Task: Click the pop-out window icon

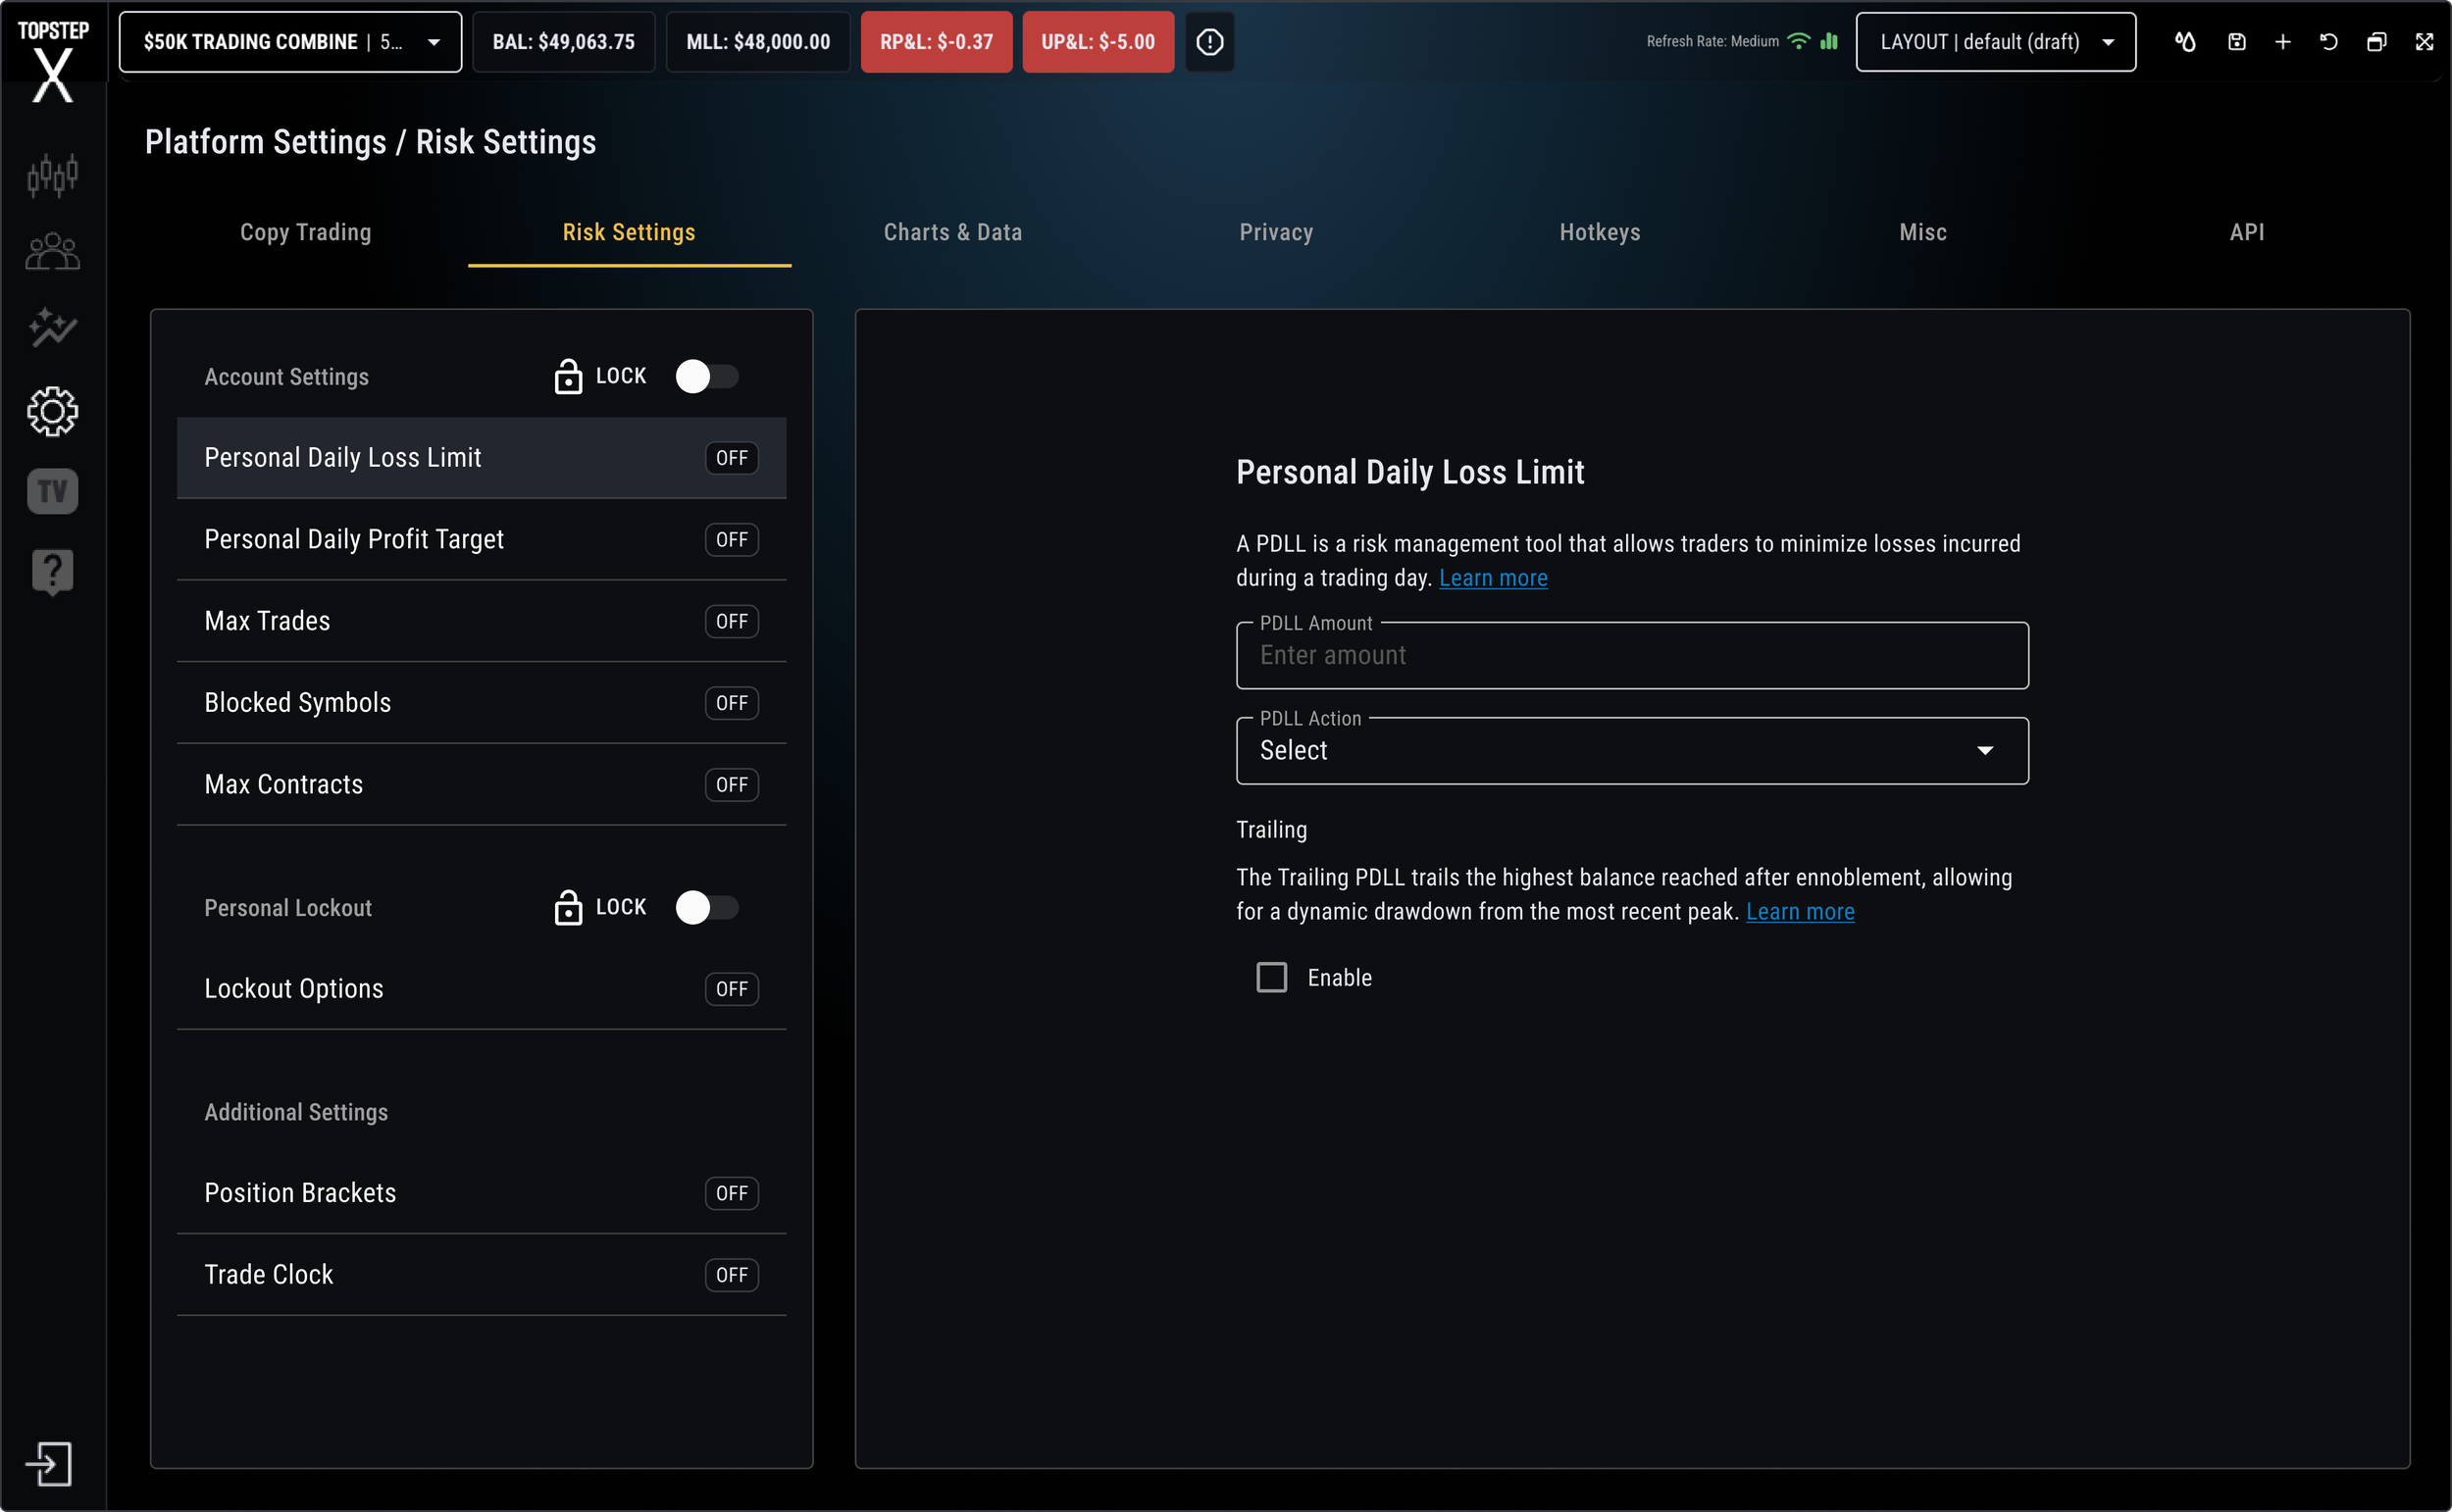Action: [2377, 42]
